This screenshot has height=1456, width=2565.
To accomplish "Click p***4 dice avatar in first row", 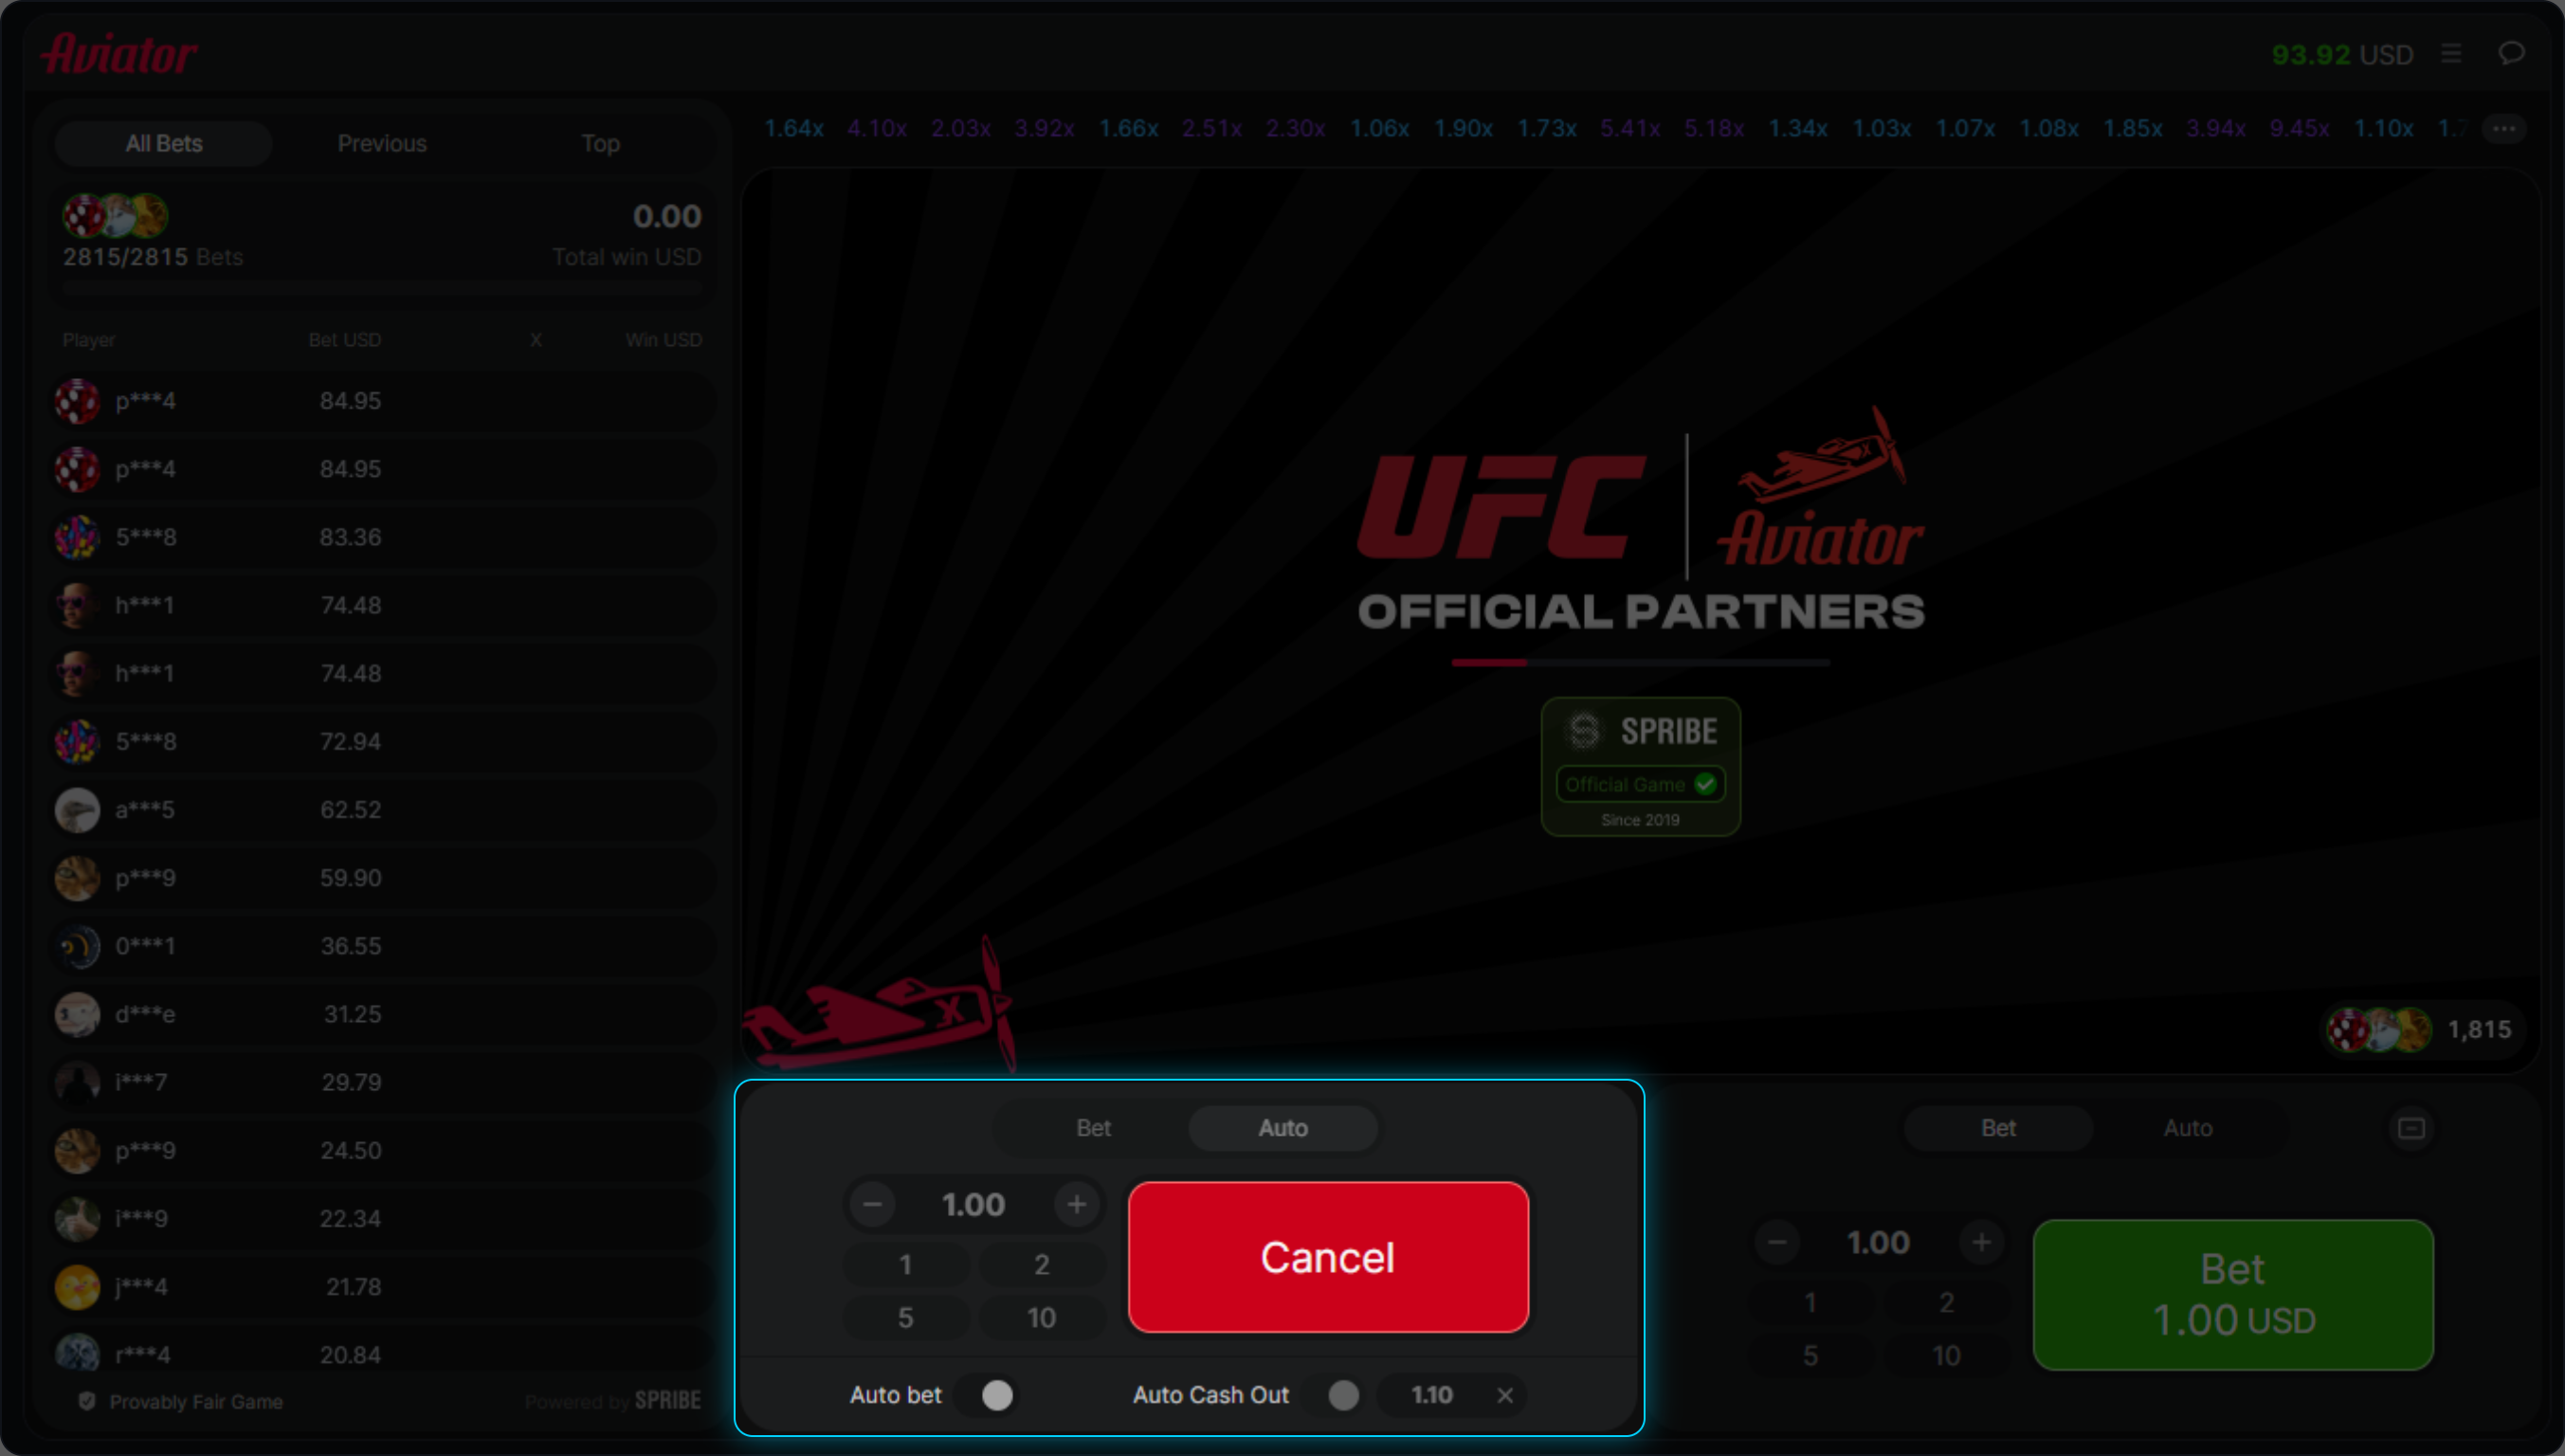I will 77,401.
